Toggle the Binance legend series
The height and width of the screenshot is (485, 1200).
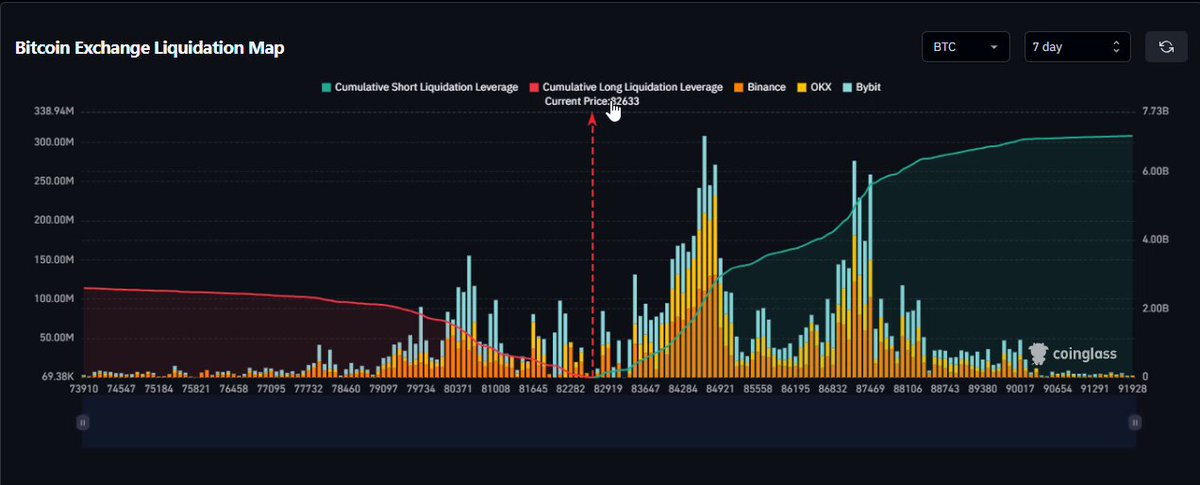pos(759,87)
